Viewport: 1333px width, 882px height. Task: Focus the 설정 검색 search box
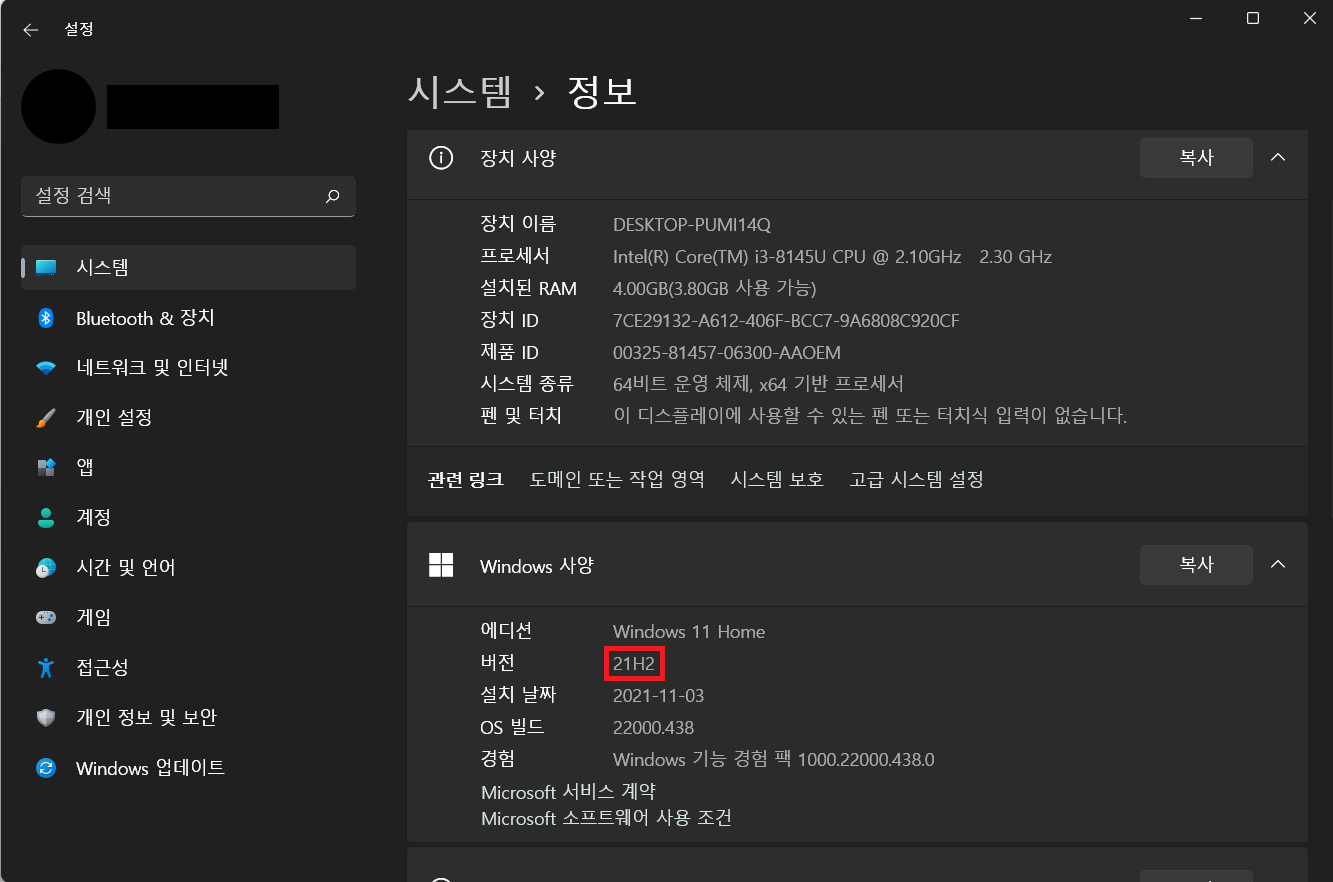click(x=188, y=196)
